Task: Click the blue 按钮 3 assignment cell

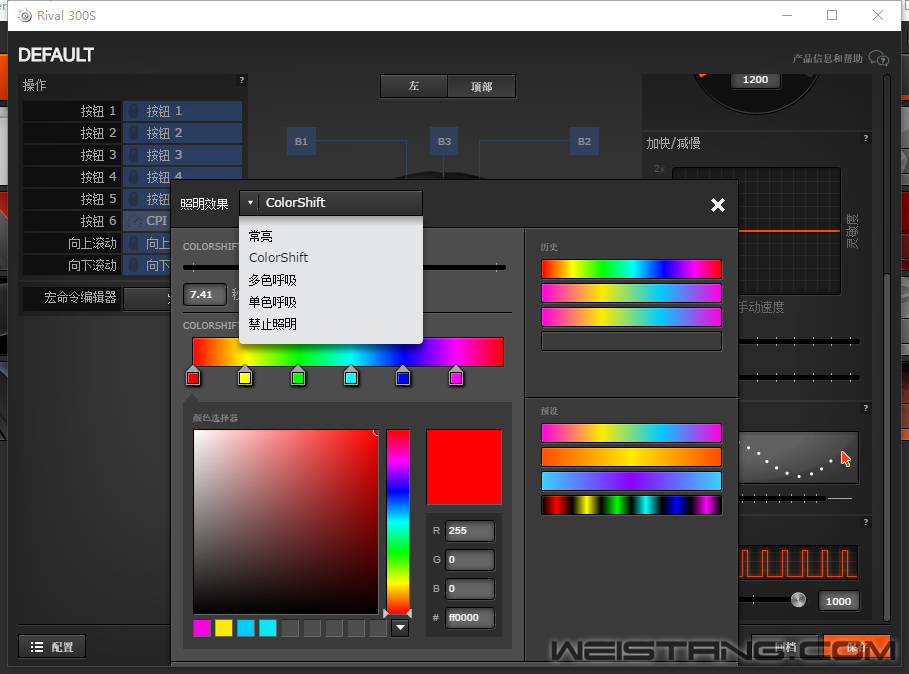Action: point(182,155)
